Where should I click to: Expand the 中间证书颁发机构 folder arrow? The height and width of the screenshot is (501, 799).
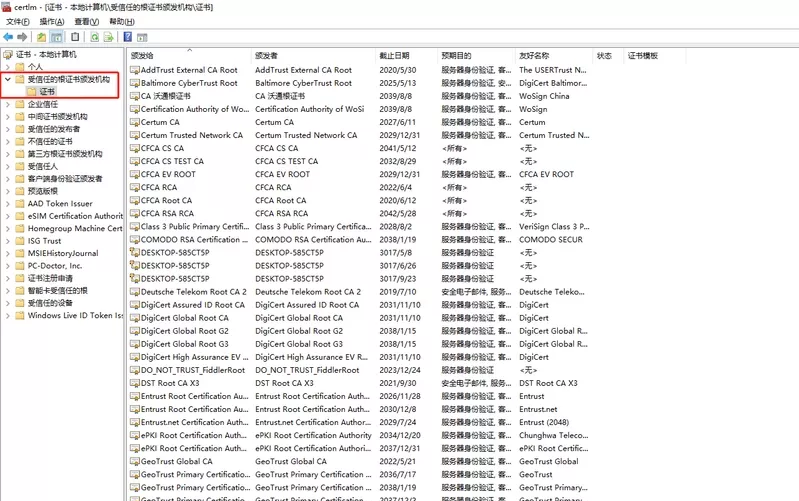pyautogui.click(x=8, y=117)
